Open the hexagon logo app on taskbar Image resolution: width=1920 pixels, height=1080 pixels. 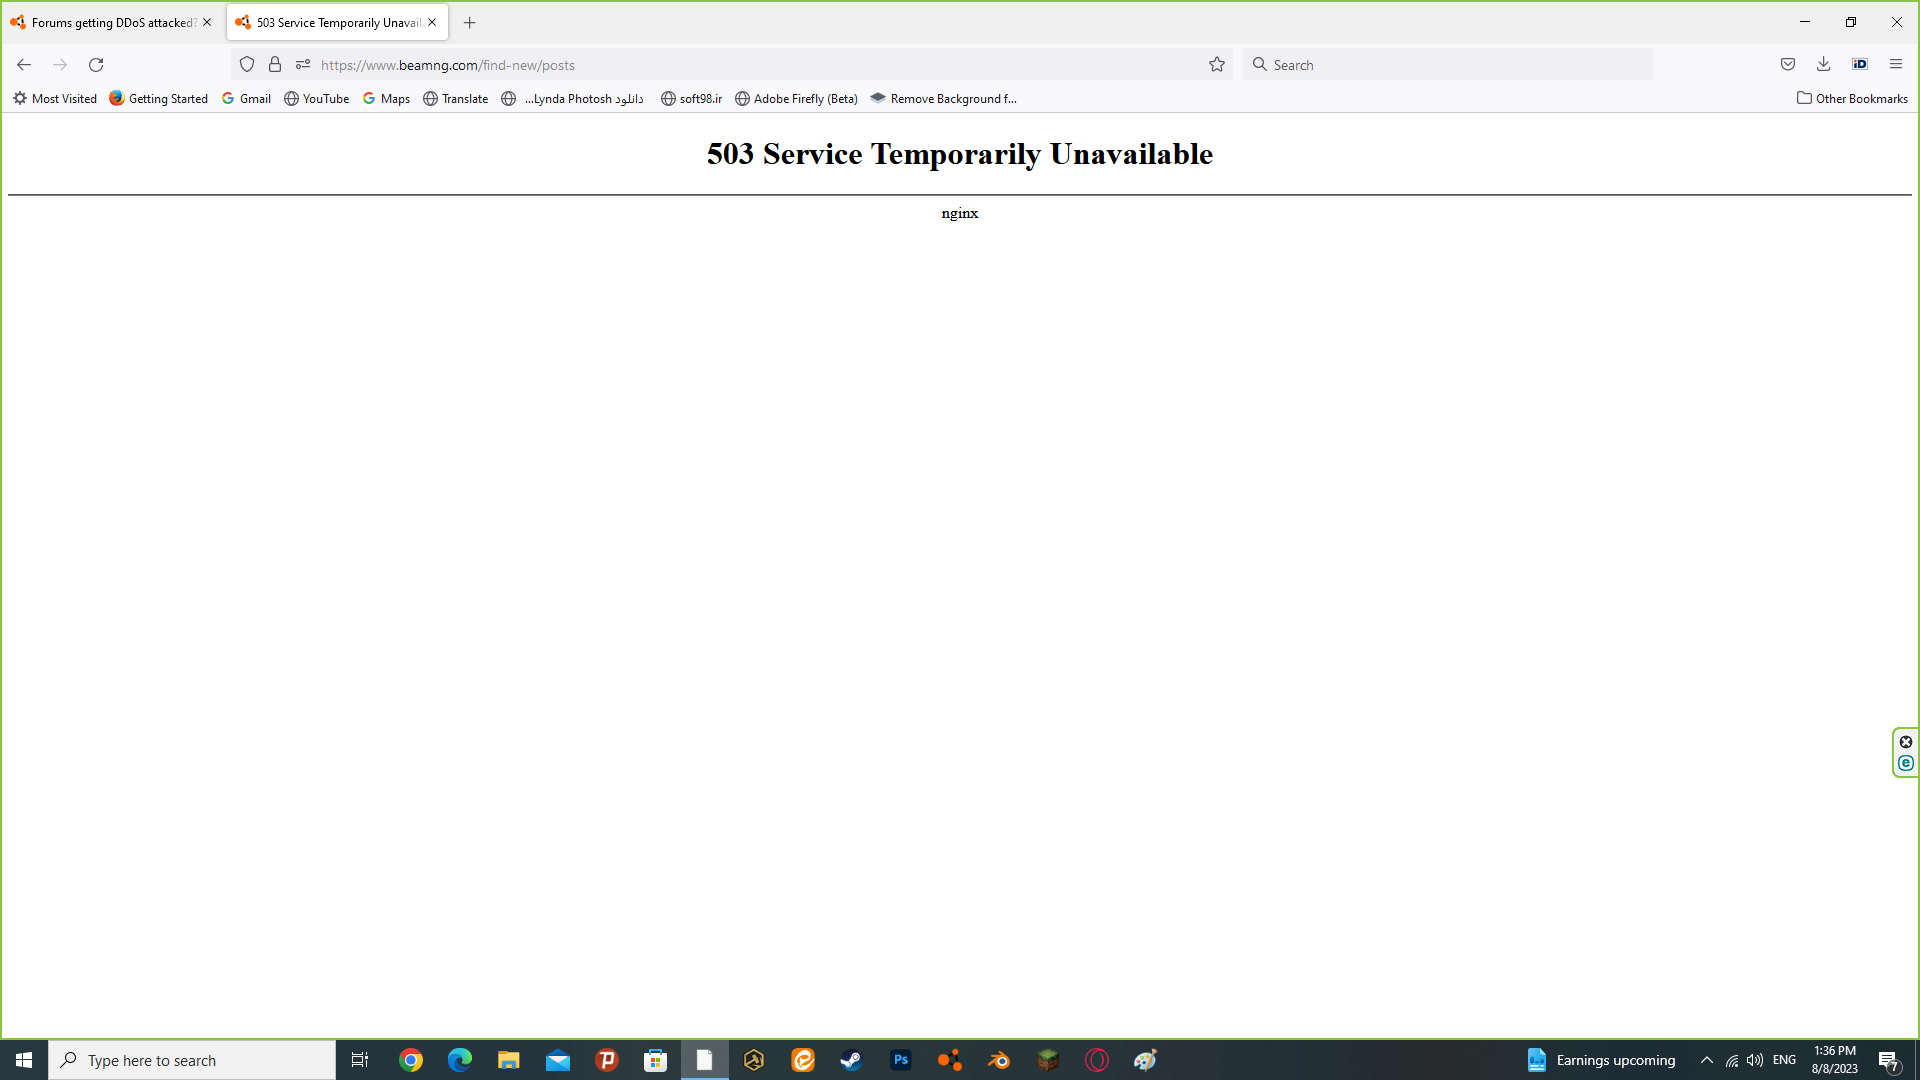[x=754, y=1060]
